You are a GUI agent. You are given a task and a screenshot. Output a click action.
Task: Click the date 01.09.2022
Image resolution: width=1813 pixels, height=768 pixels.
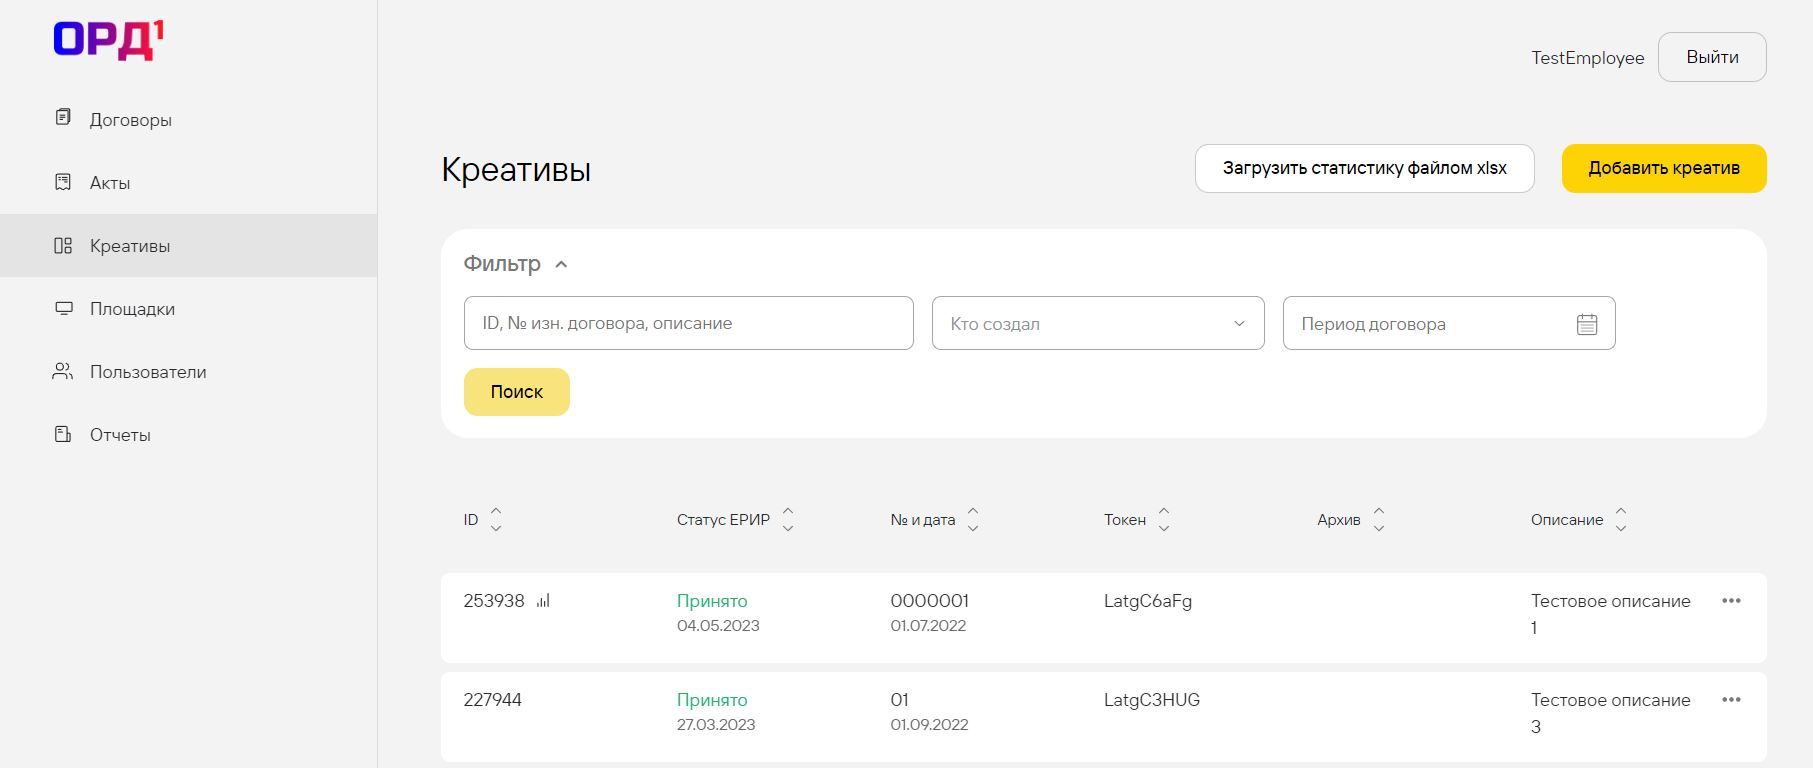coord(929,725)
